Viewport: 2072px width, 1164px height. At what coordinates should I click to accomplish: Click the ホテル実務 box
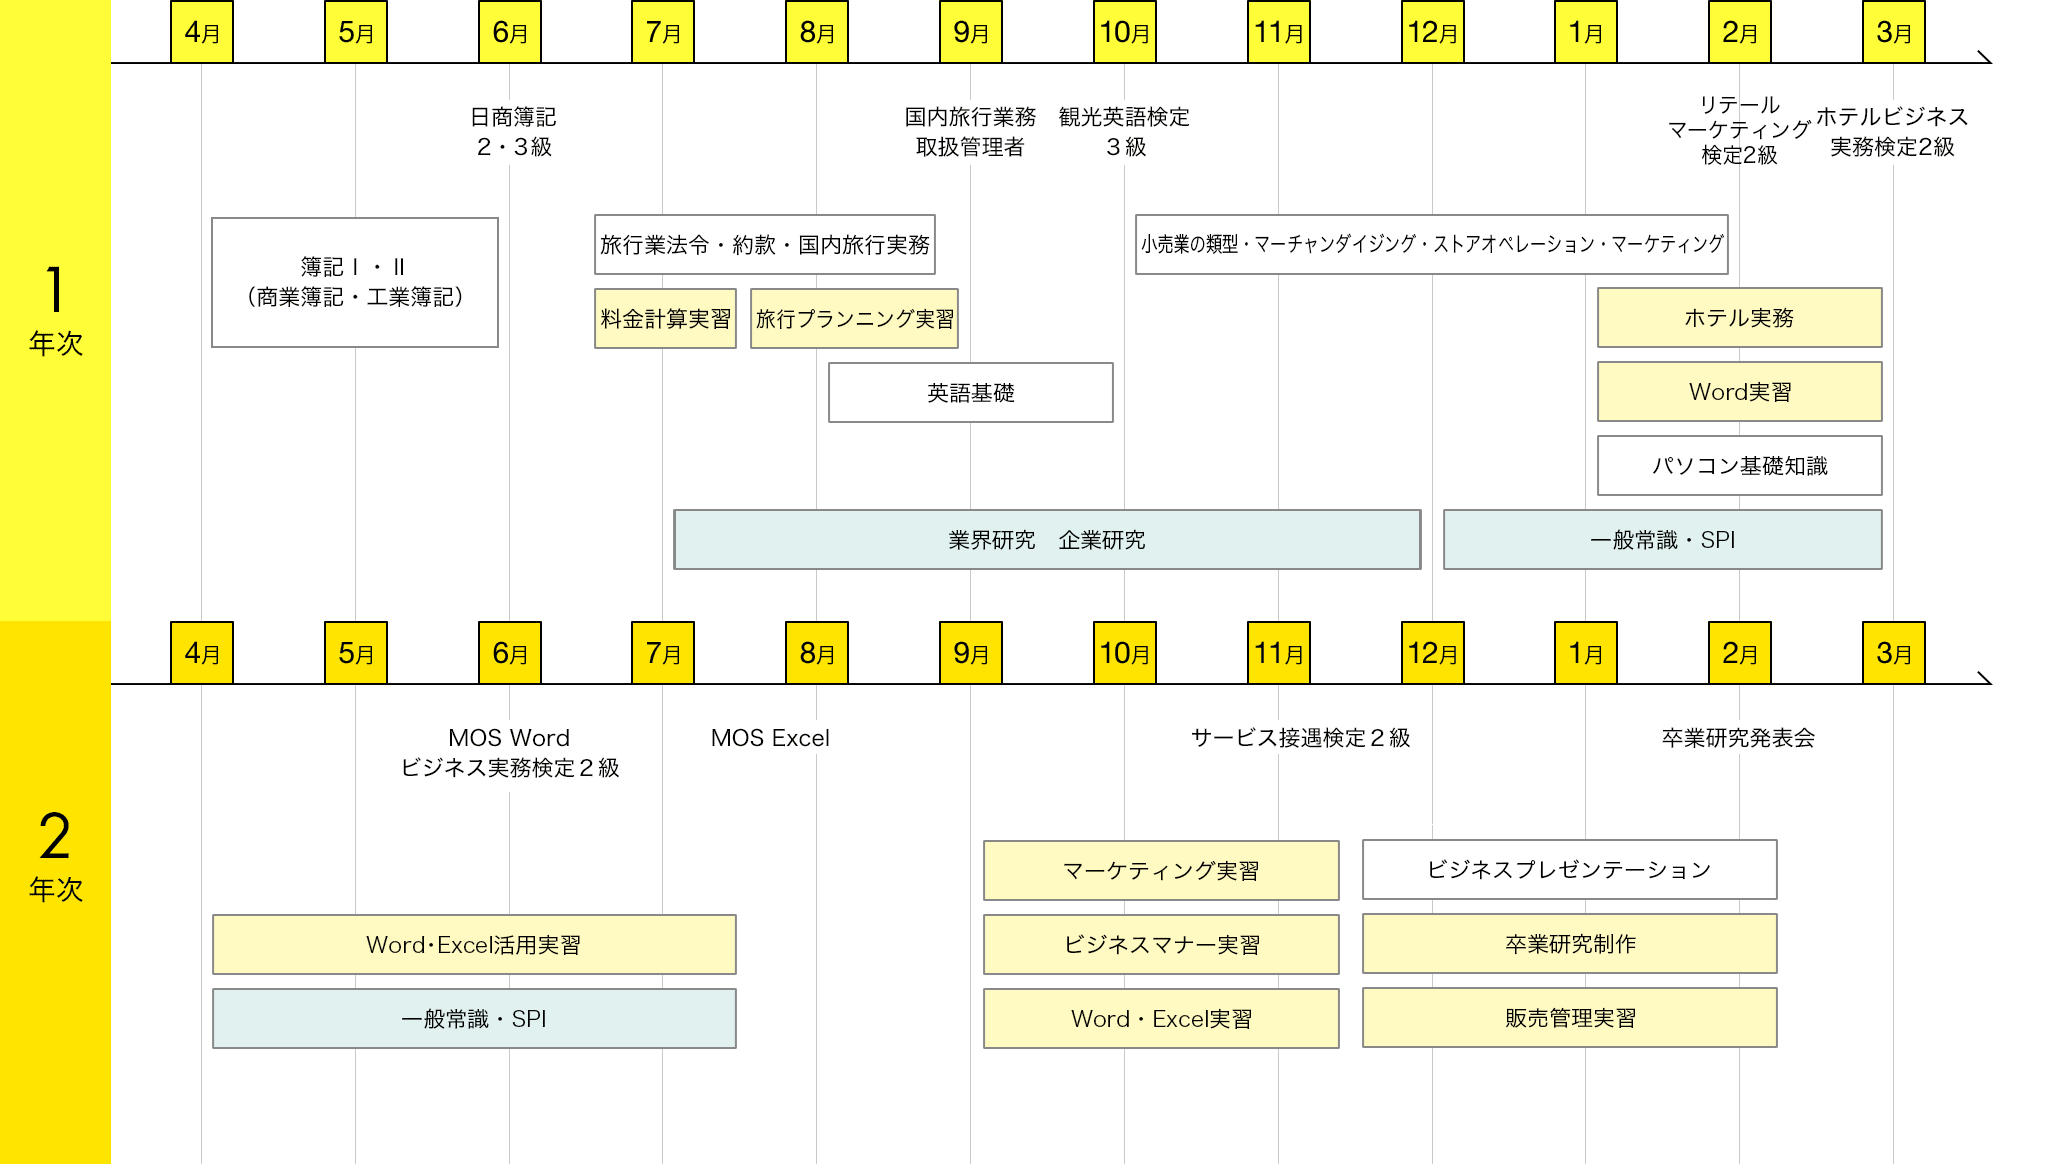point(1739,317)
